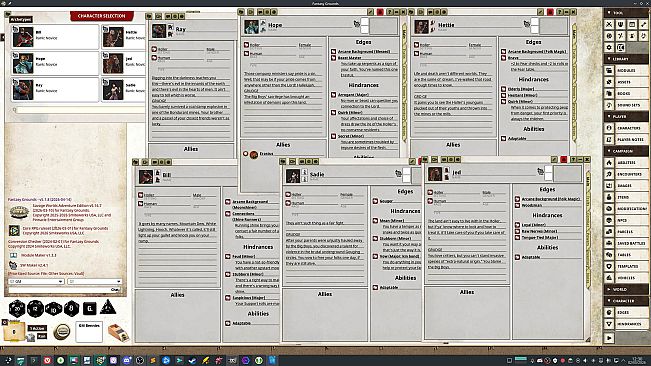Open Player Notes in sidebar
Viewport: 651px width, 366px height.
626,139
